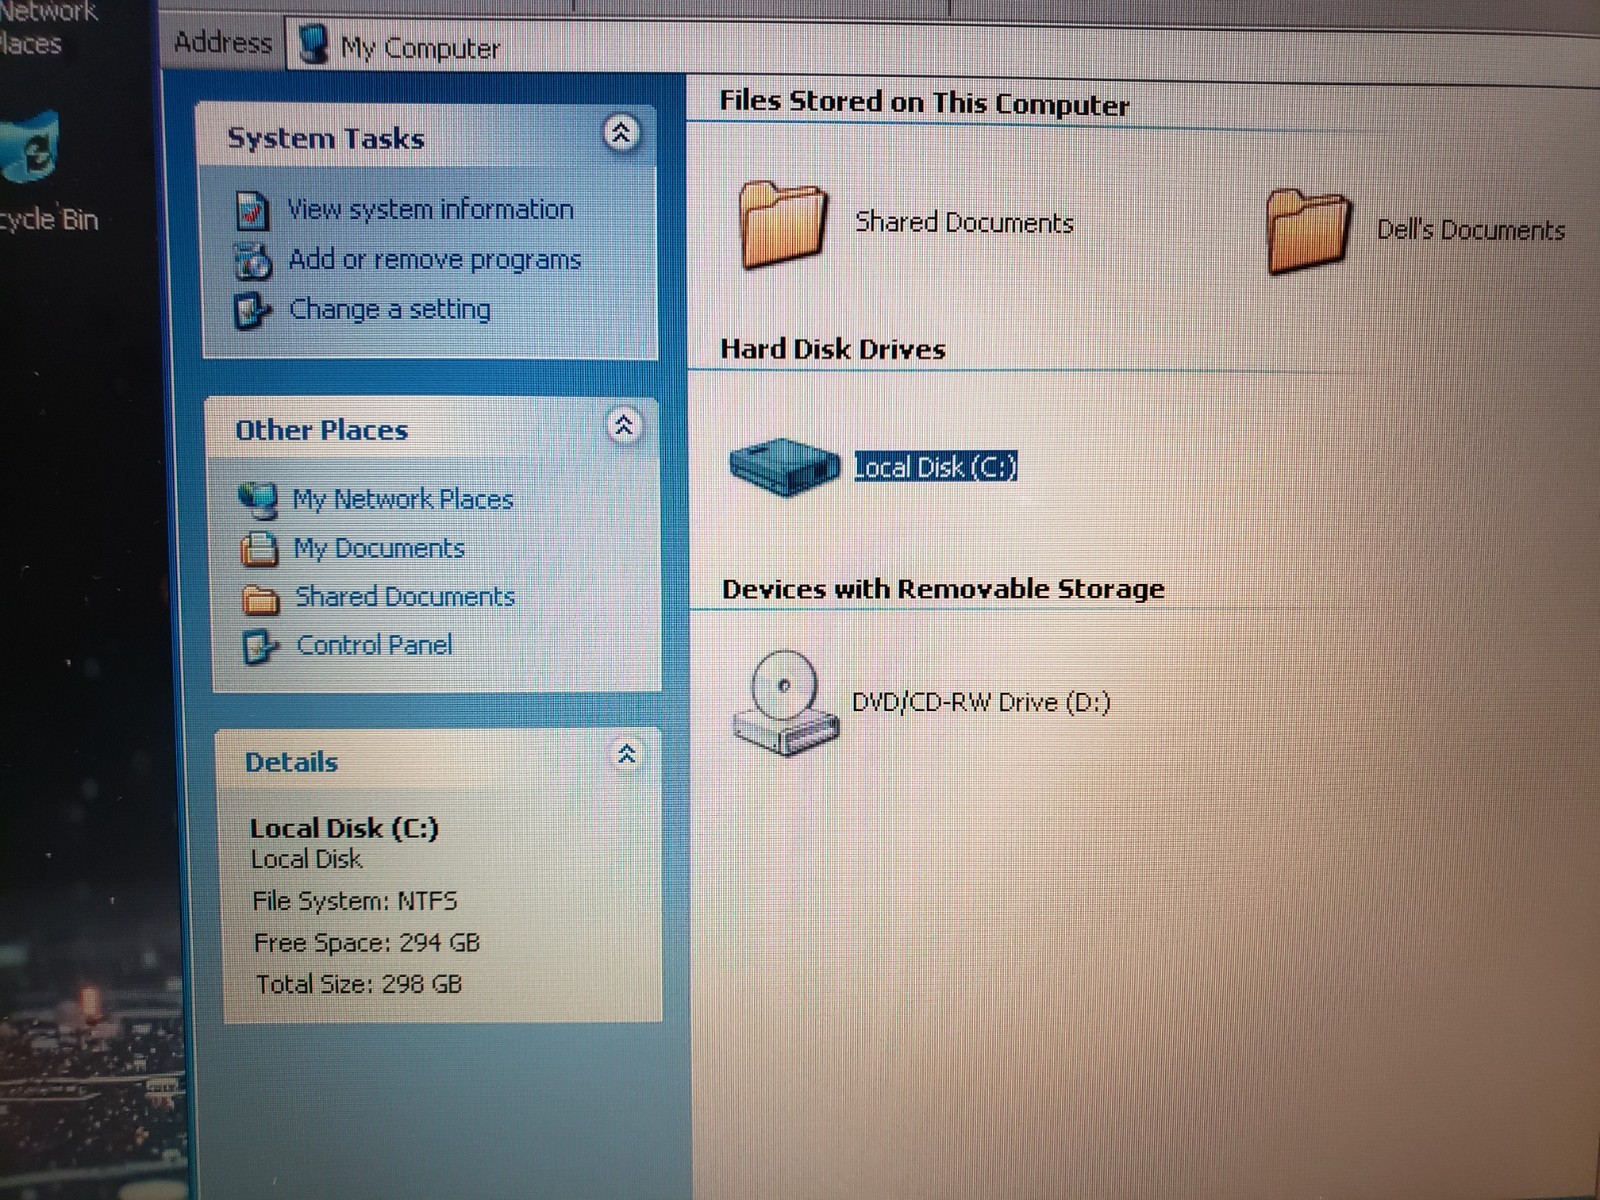Open Control Panel link
Image resolution: width=1600 pixels, height=1200 pixels.
(x=375, y=645)
